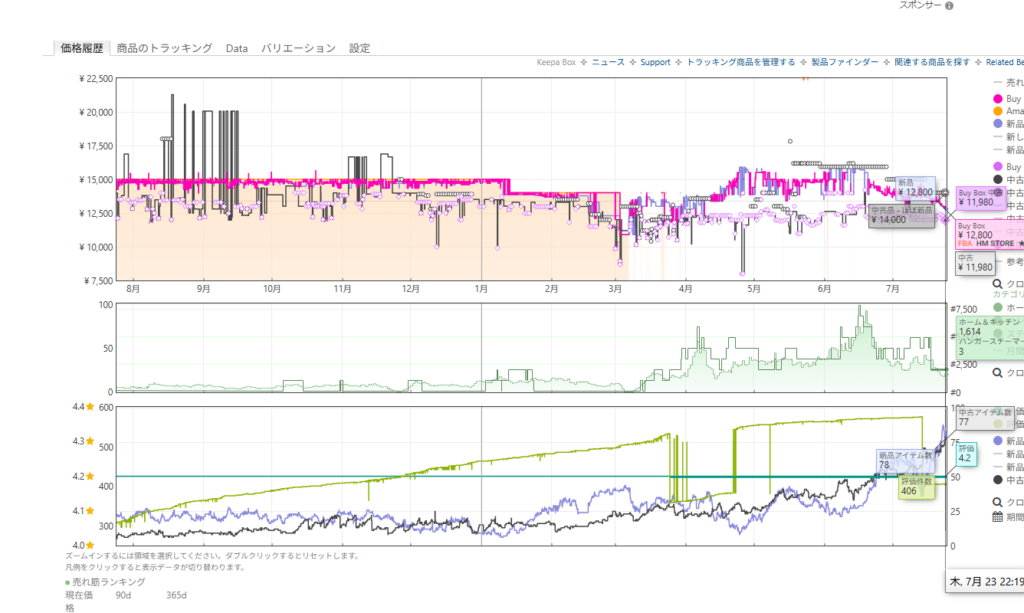Open the Related link at the right edge
Image resolution: width=1024 pixels, height=613 pixels.
(x=1004, y=62)
